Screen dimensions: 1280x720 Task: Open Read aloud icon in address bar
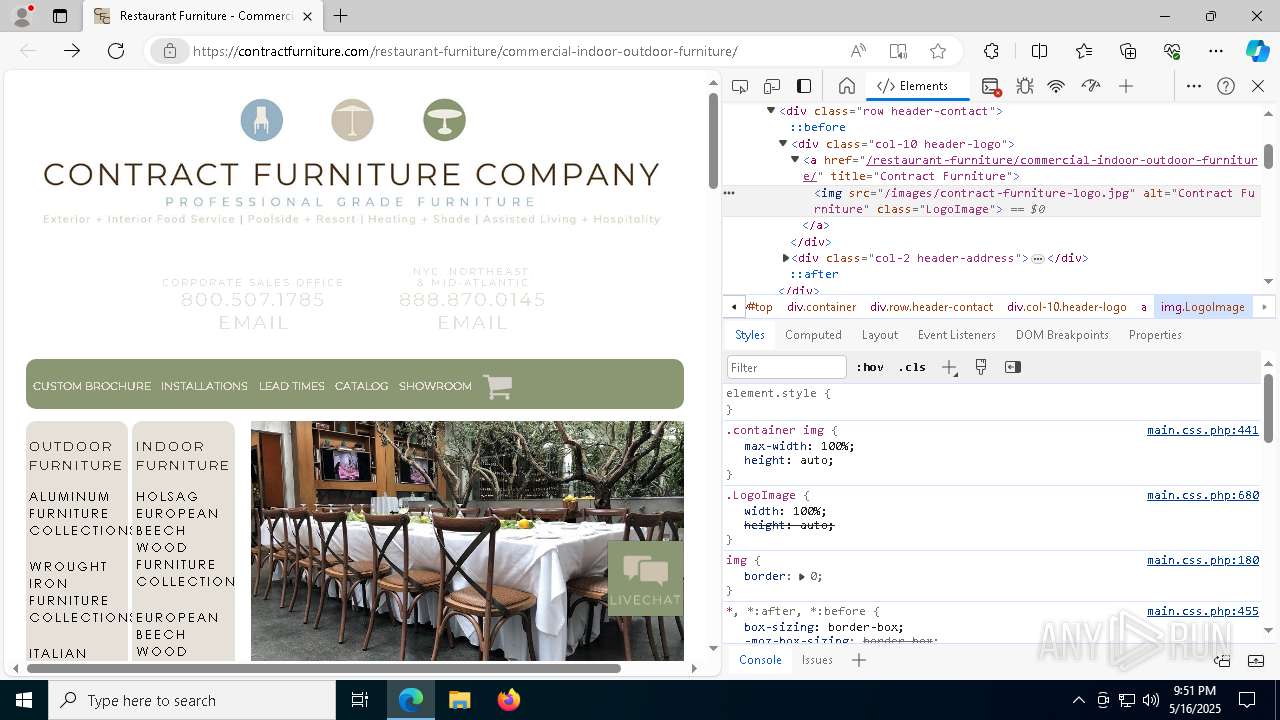coord(858,51)
